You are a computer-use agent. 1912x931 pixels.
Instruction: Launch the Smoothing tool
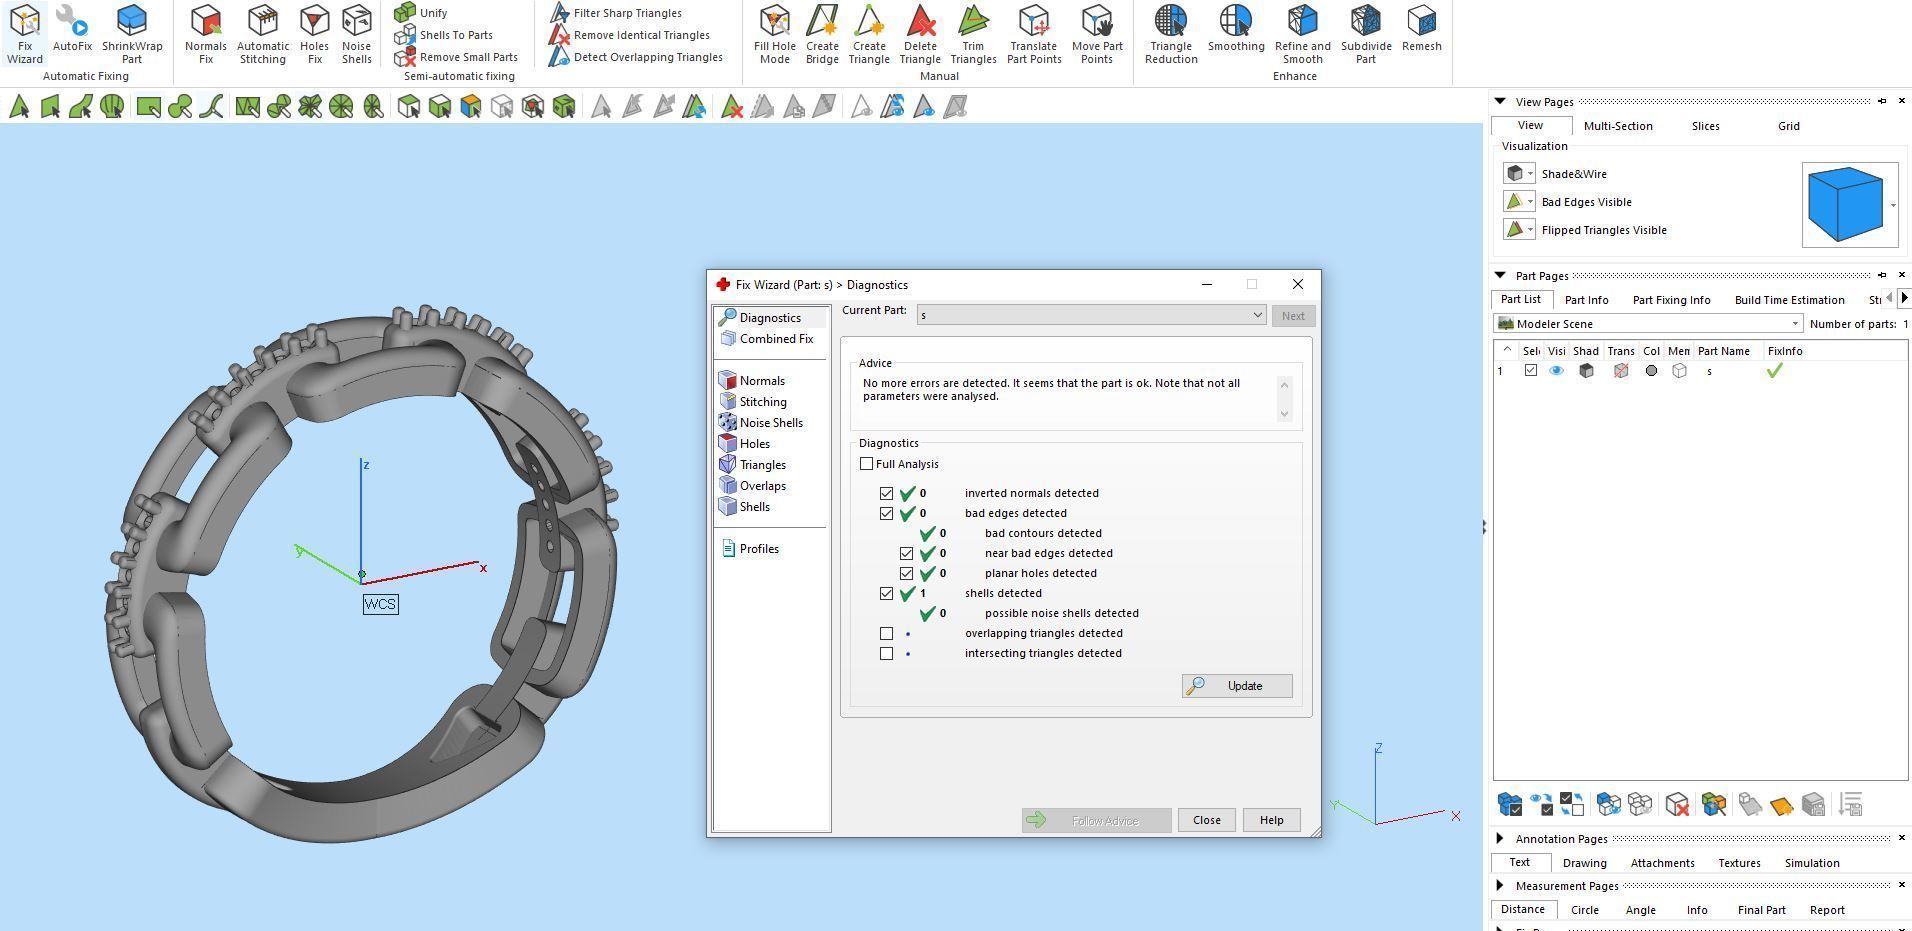pyautogui.click(x=1236, y=29)
